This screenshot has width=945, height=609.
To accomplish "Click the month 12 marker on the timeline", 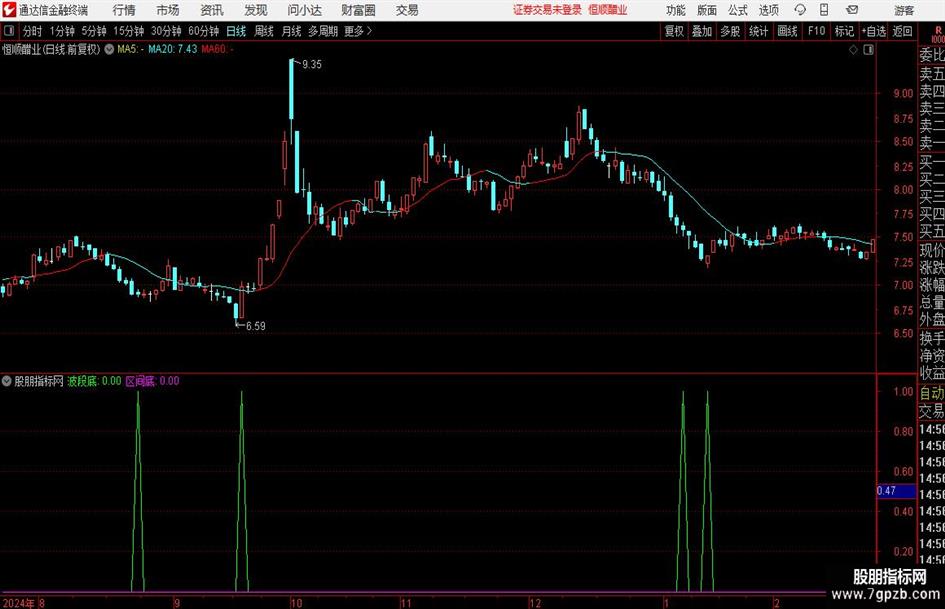I will tap(535, 603).
